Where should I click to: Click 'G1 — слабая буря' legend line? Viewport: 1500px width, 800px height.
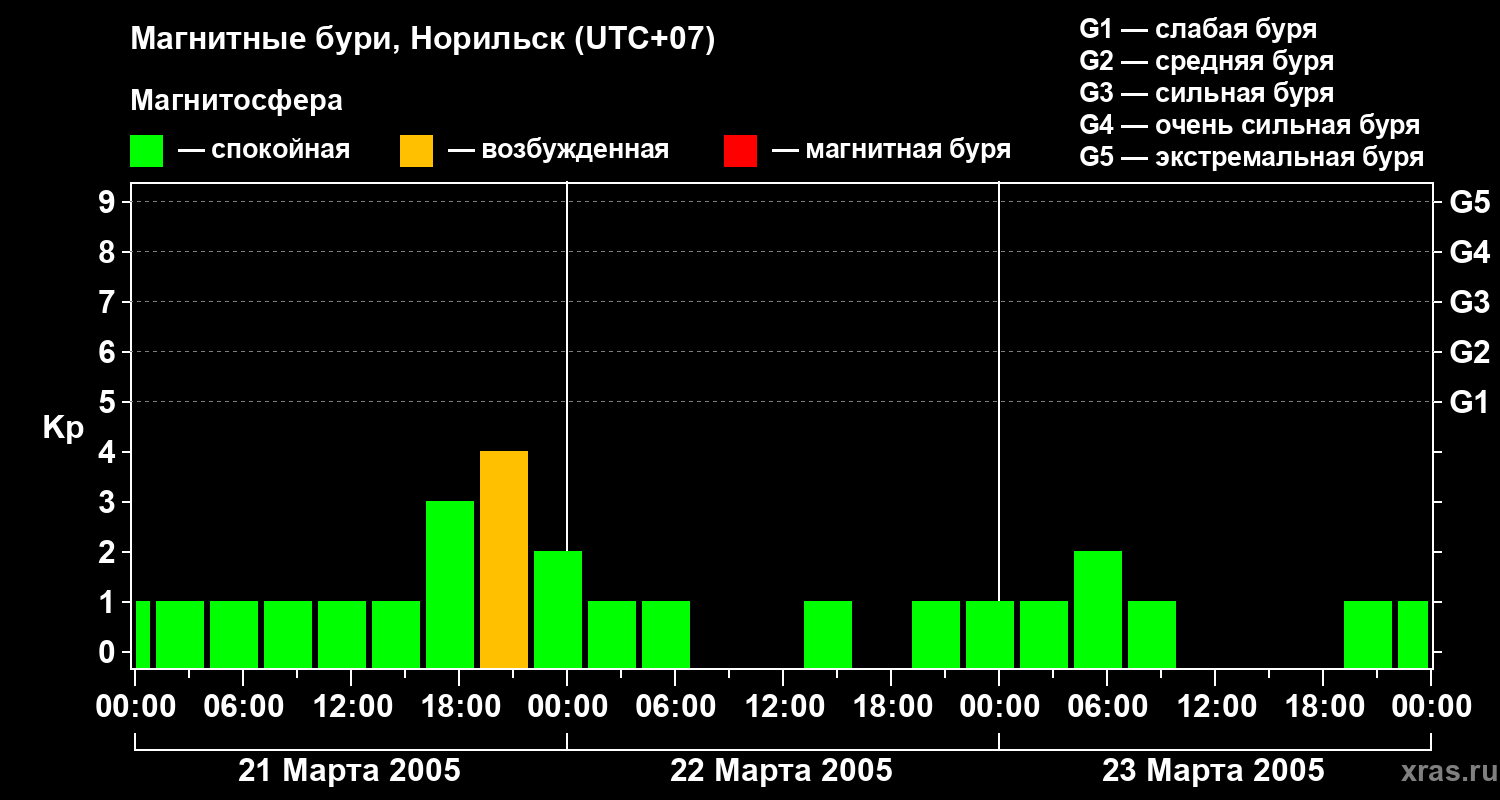point(1198,29)
